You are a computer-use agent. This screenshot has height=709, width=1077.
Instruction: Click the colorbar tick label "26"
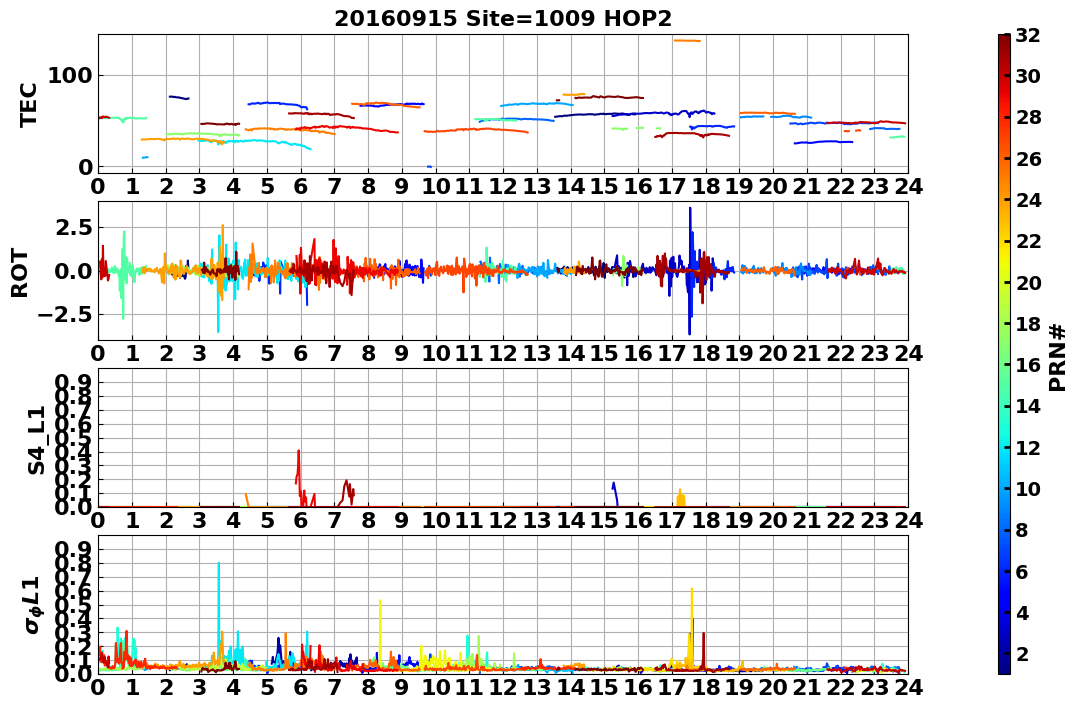pyautogui.click(x=1028, y=159)
